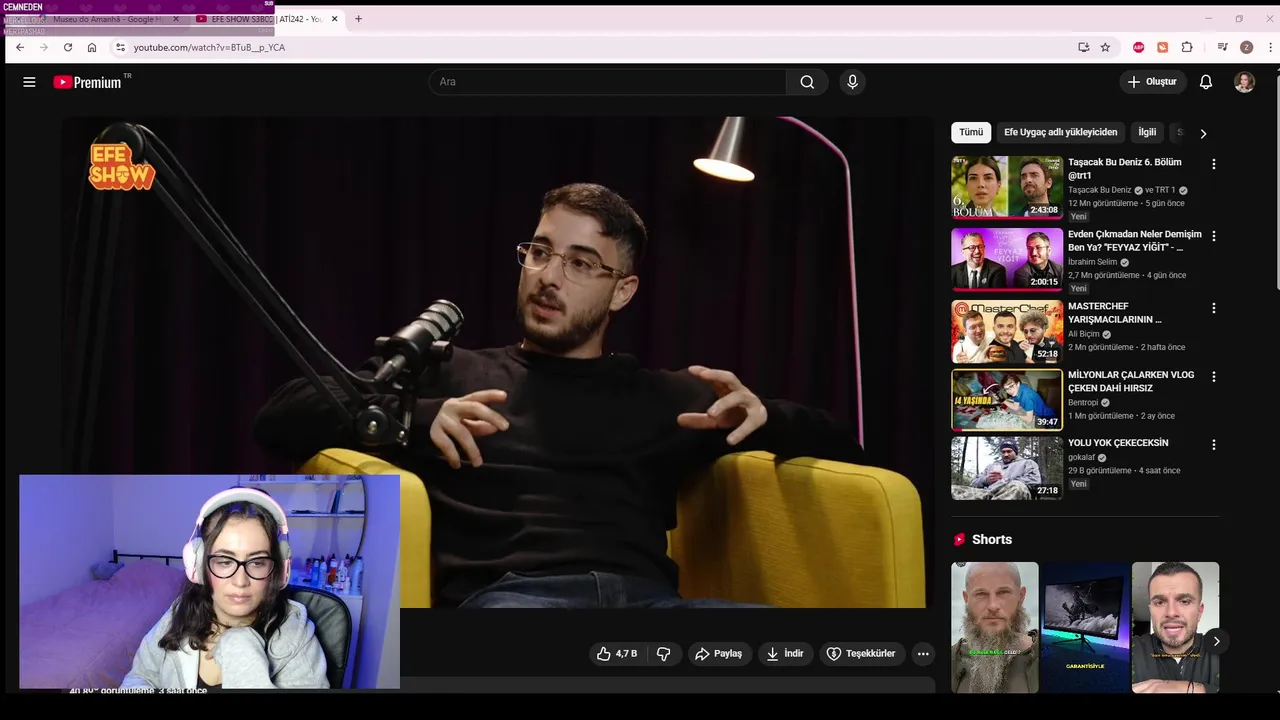Open options menu for Evden Çıkmadan video
This screenshot has width=1280, height=720.
click(1214, 236)
